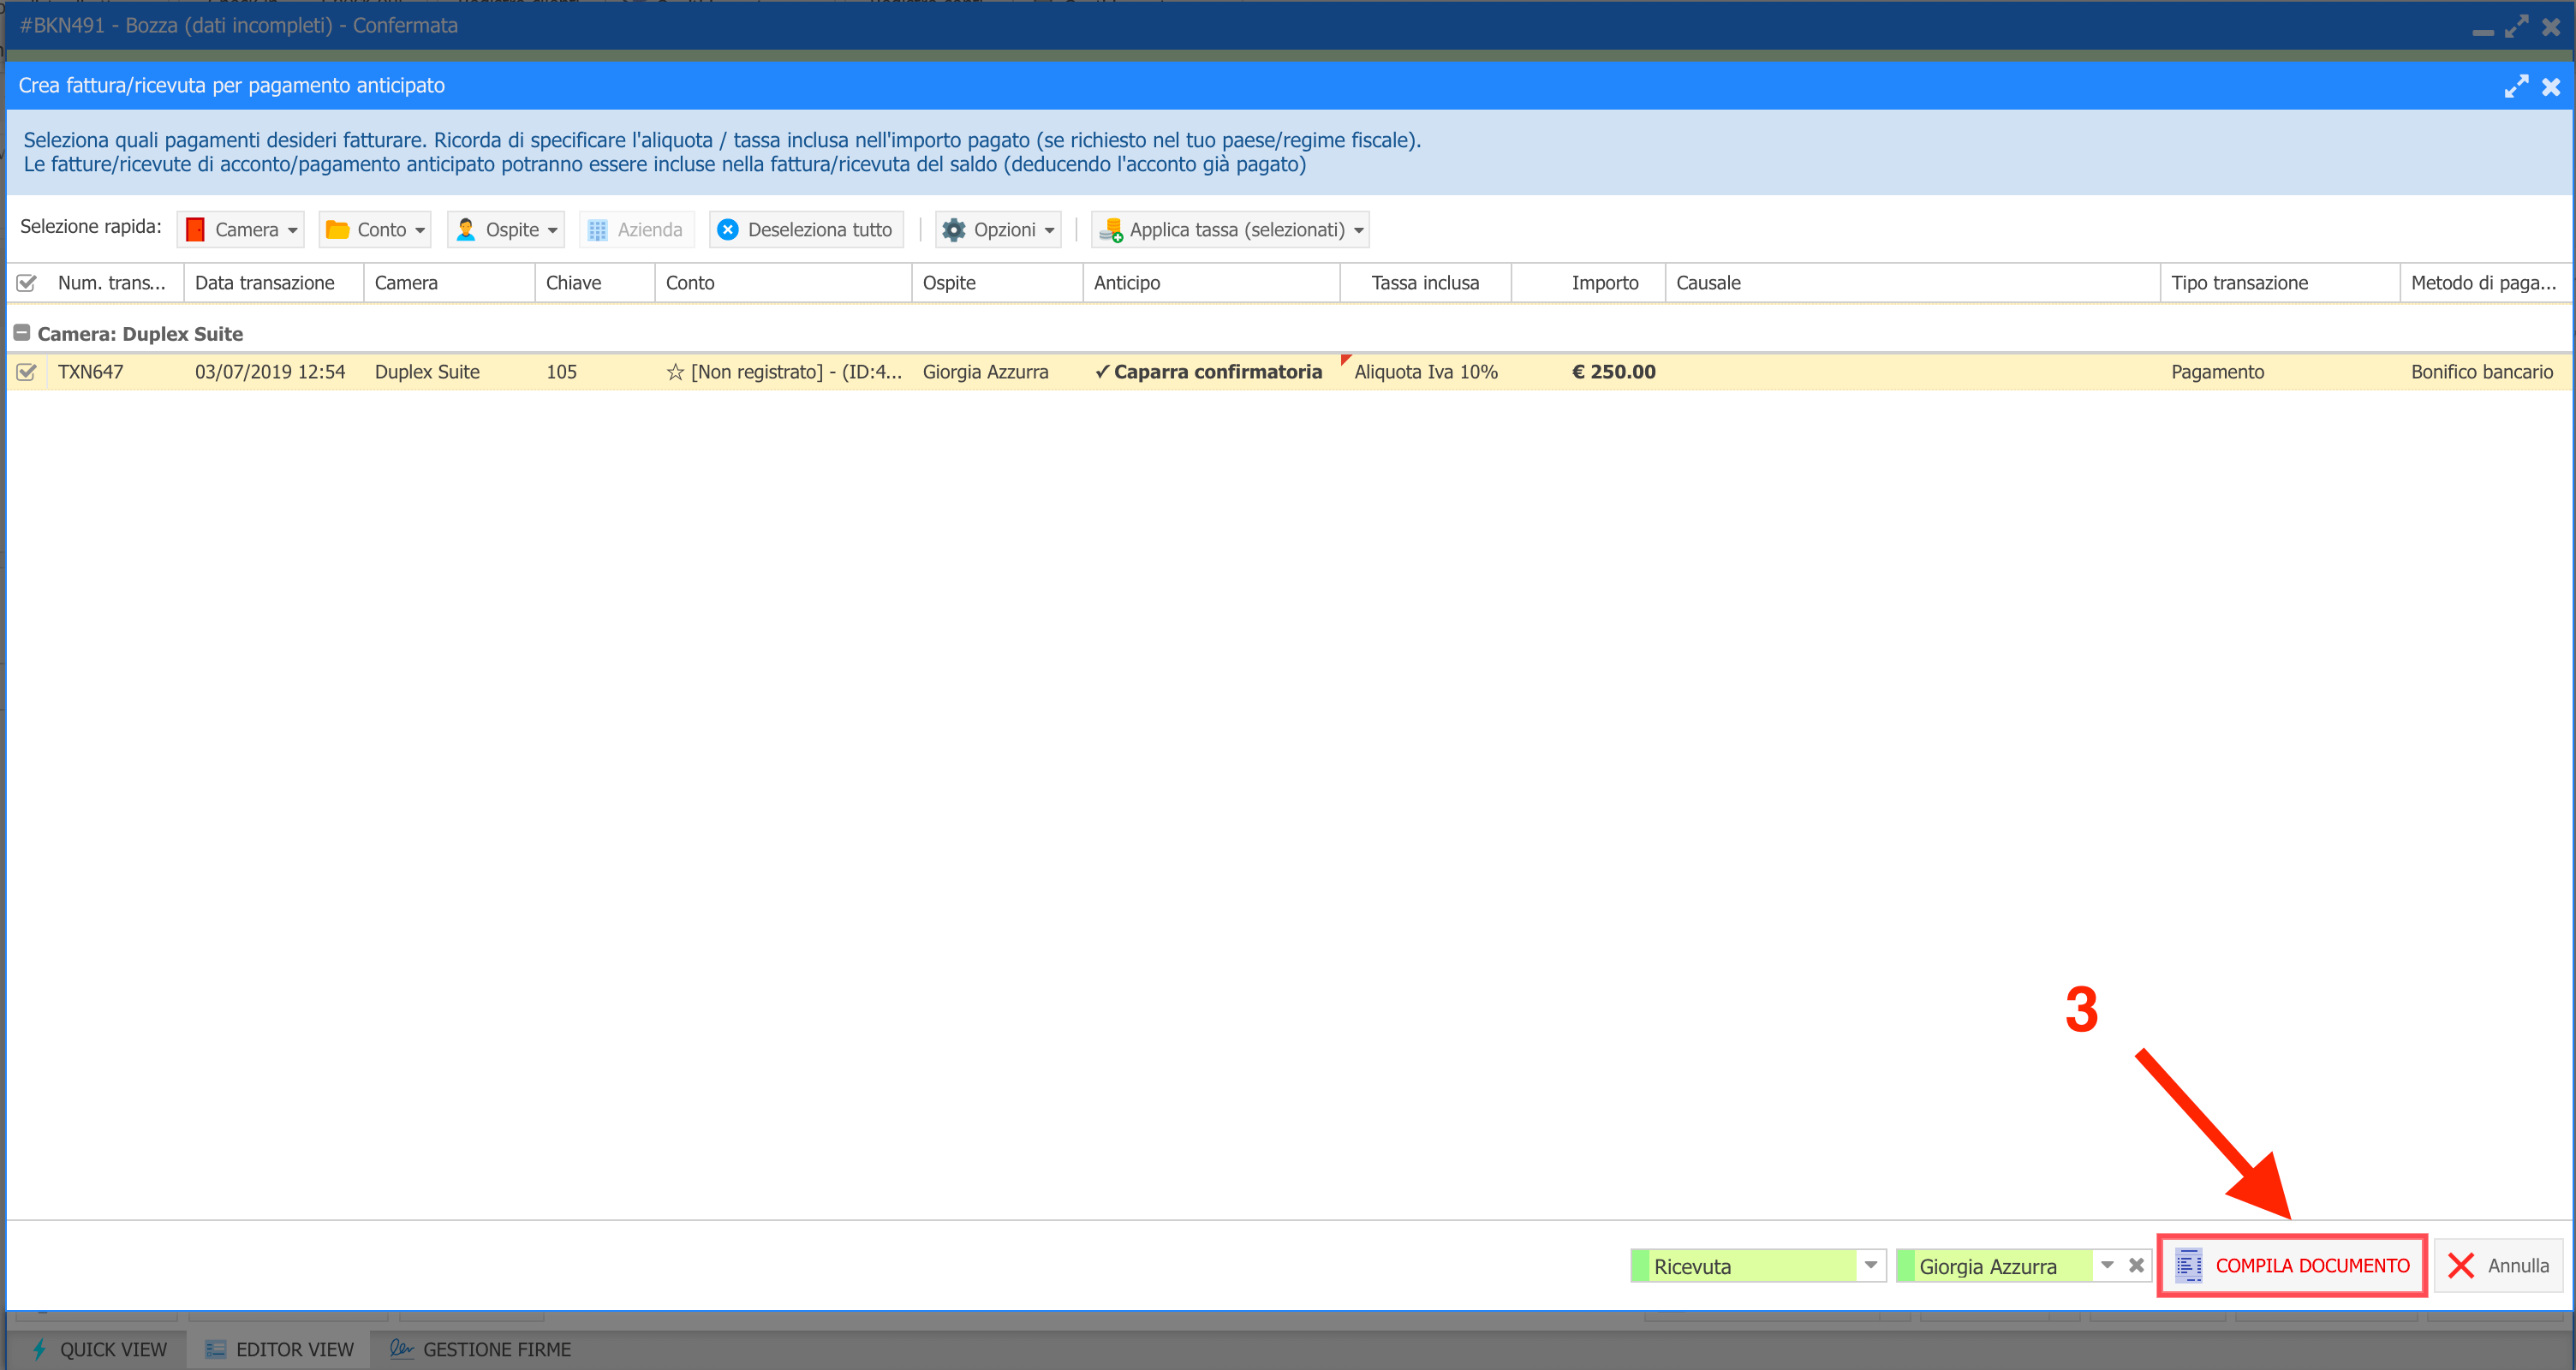Viewport: 2576px width, 1370px height.
Task: Toggle checkbox for transaction TXN647
Action: (27, 372)
